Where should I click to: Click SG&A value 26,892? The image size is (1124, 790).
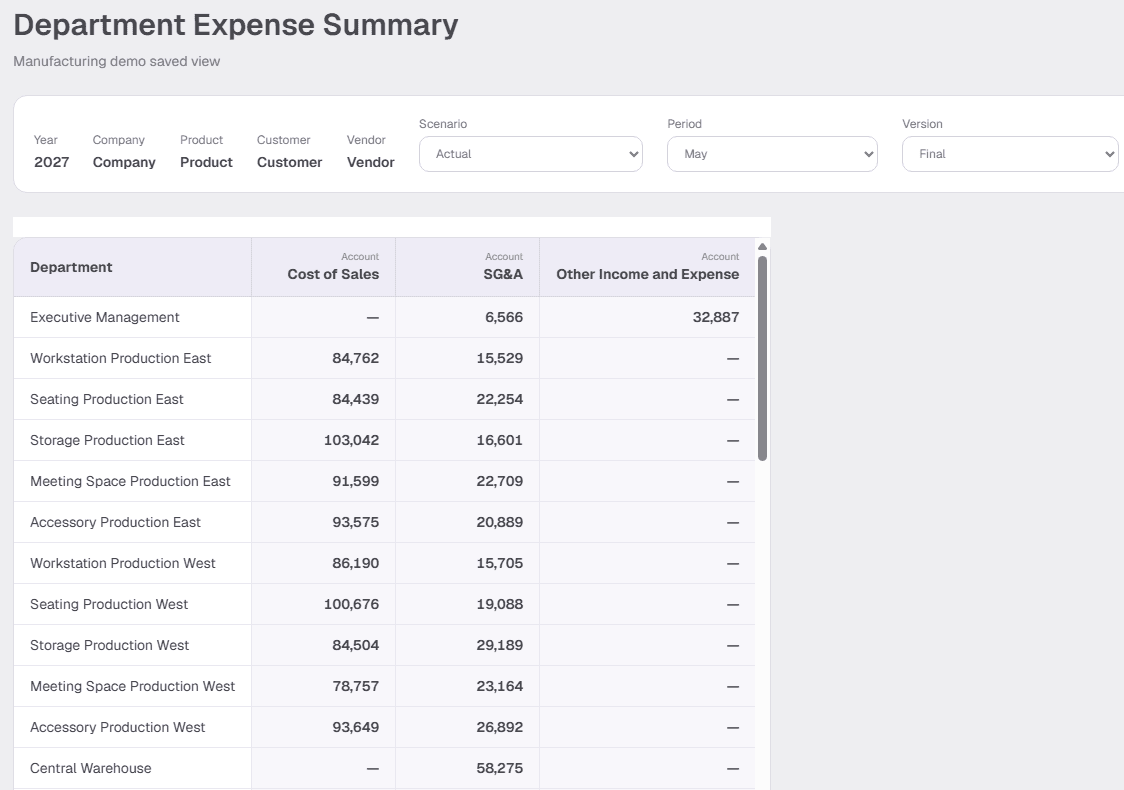[x=500, y=727]
